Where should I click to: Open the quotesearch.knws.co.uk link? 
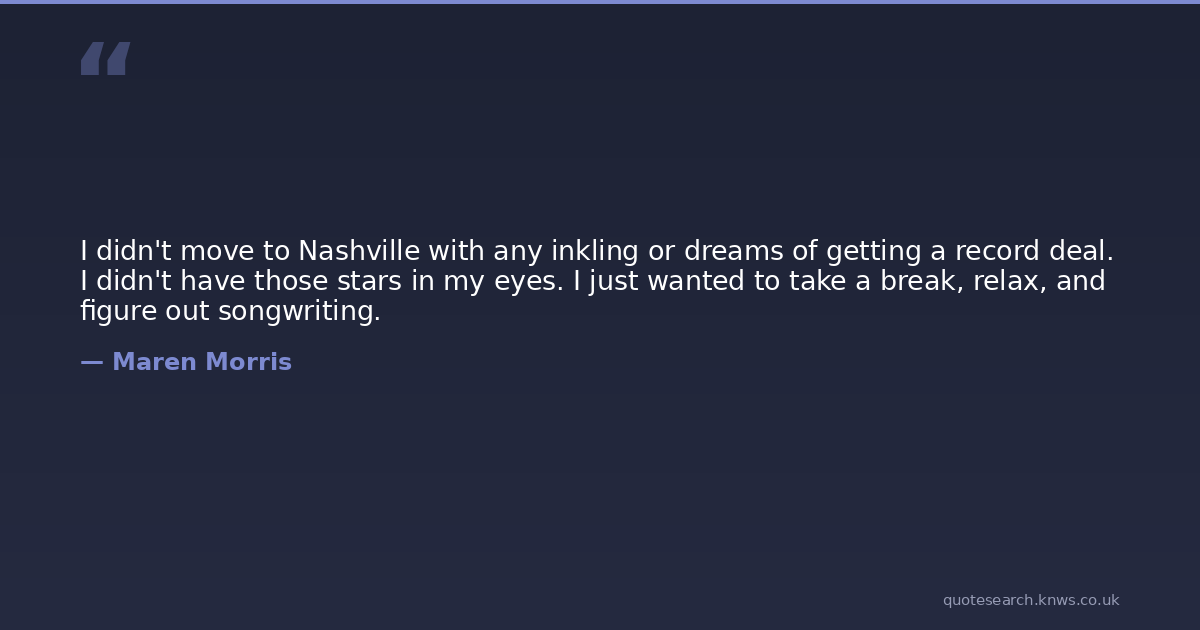click(x=1030, y=600)
